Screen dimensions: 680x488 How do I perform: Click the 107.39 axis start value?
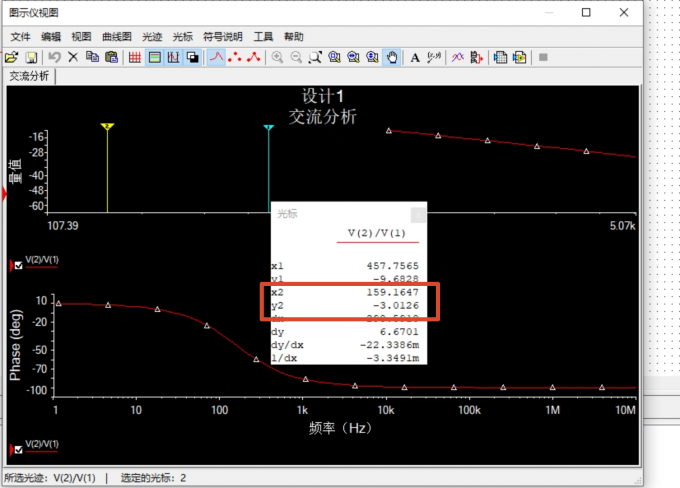point(62,226)
